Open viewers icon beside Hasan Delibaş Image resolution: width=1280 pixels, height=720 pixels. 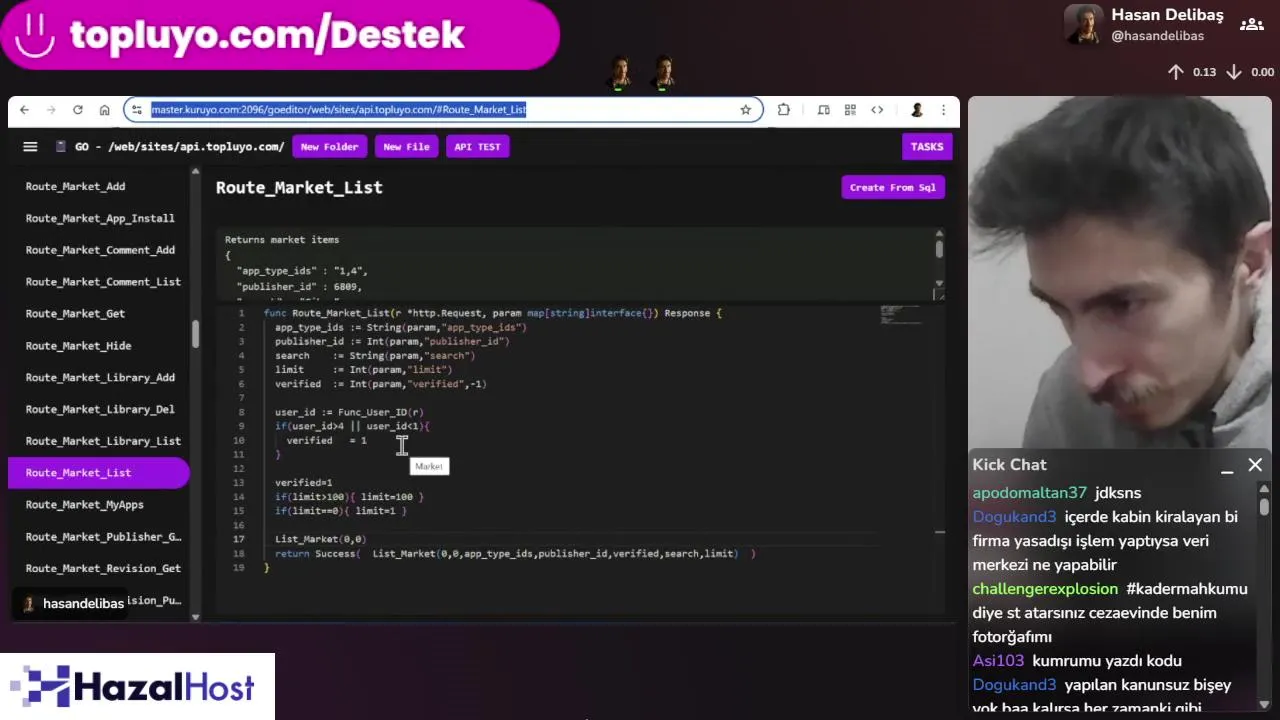(x=1251, y=25)
